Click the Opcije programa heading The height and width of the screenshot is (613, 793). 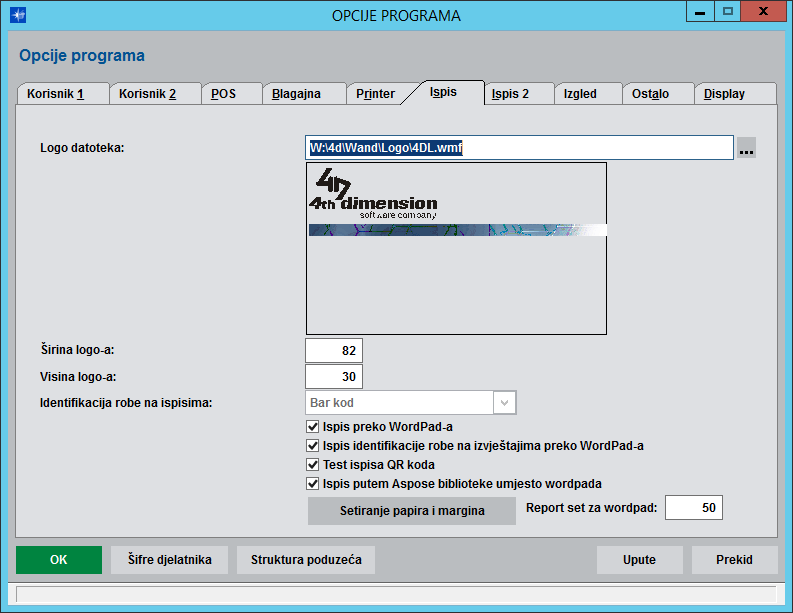[82, 55]
